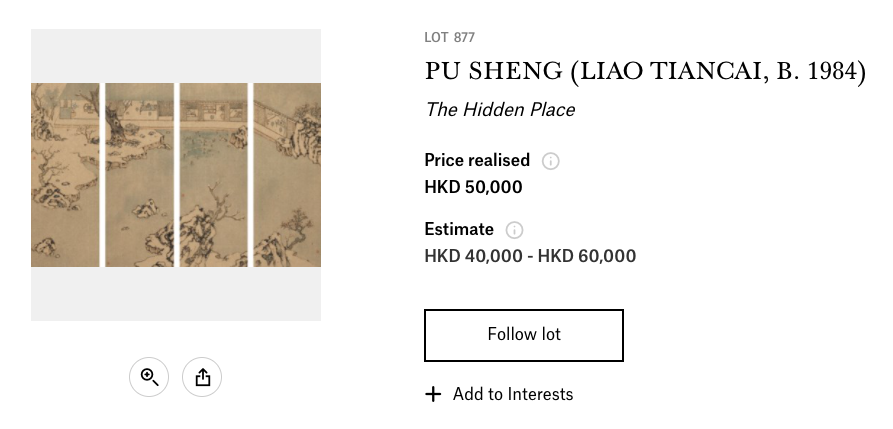Click the Price realised label

tap(477, 161)
